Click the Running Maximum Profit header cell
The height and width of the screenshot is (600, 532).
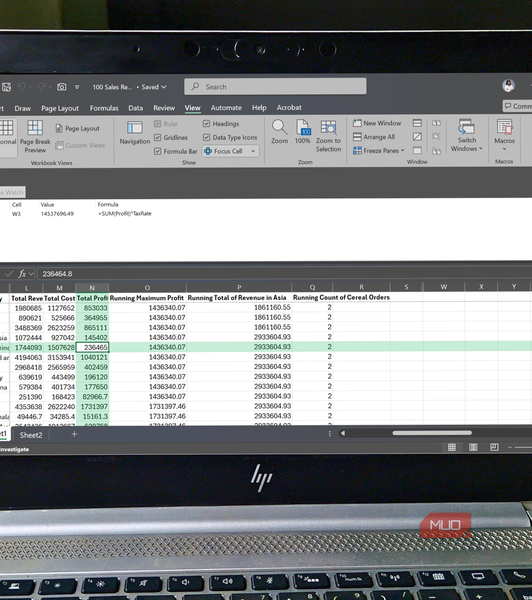147,298
